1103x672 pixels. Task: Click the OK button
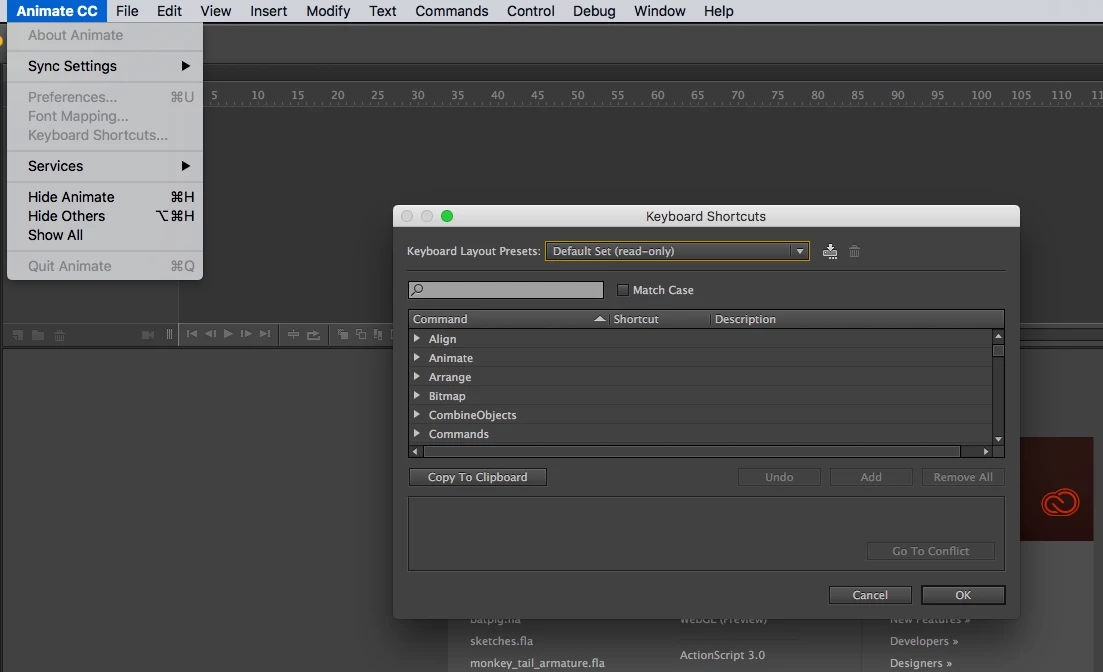coord(963,595)
